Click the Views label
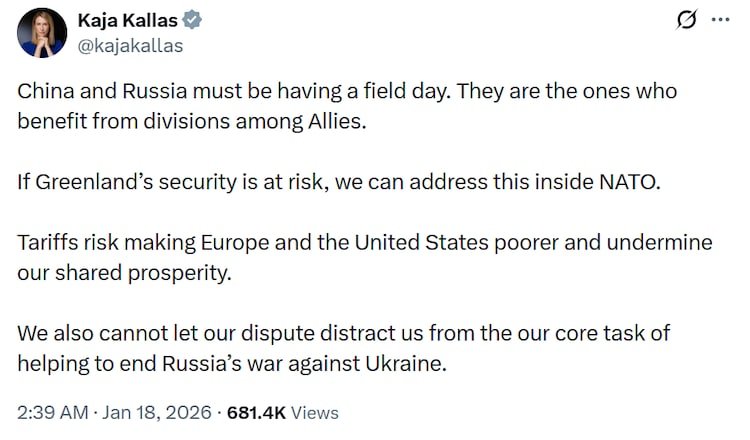The width and height of the screenshot is (750, 440). [x=315, y=412]
